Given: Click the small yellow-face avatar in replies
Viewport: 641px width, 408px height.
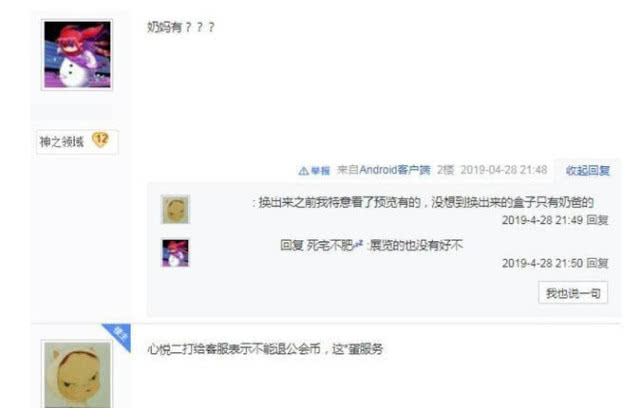Looking at the screenshot, I should [x=175, y=209].
